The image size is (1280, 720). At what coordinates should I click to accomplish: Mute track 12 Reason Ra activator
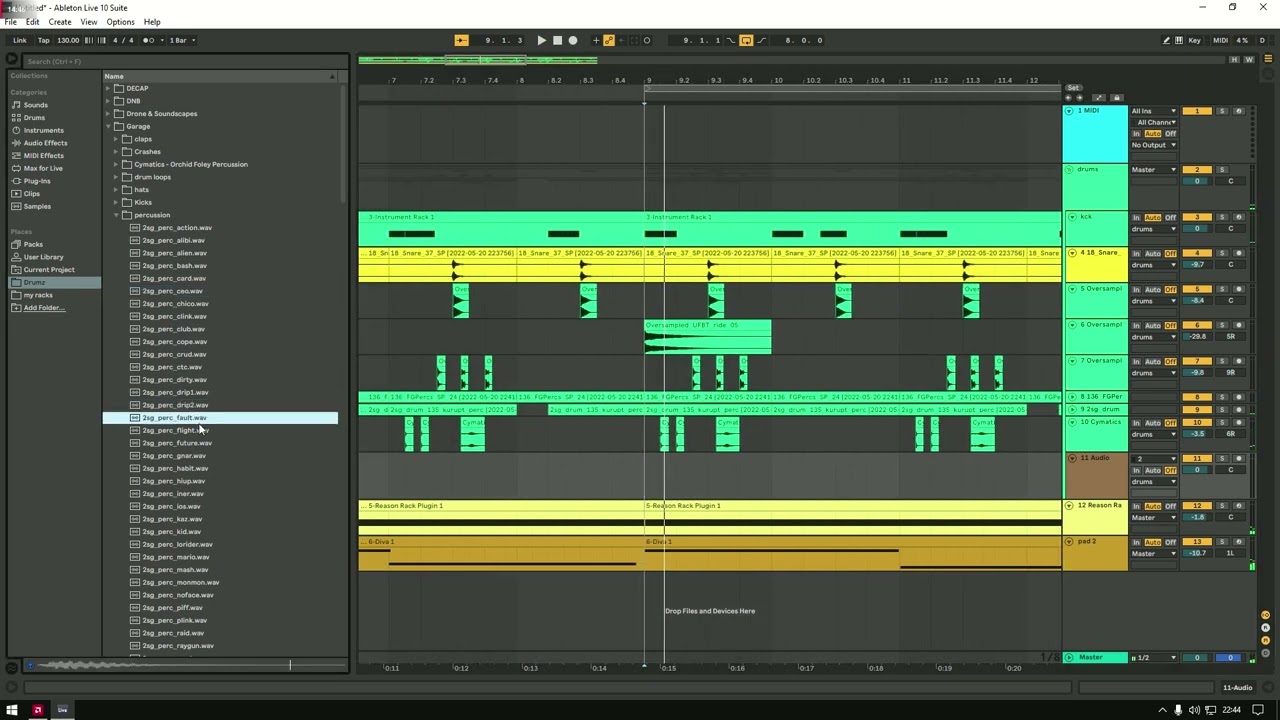1197,506
